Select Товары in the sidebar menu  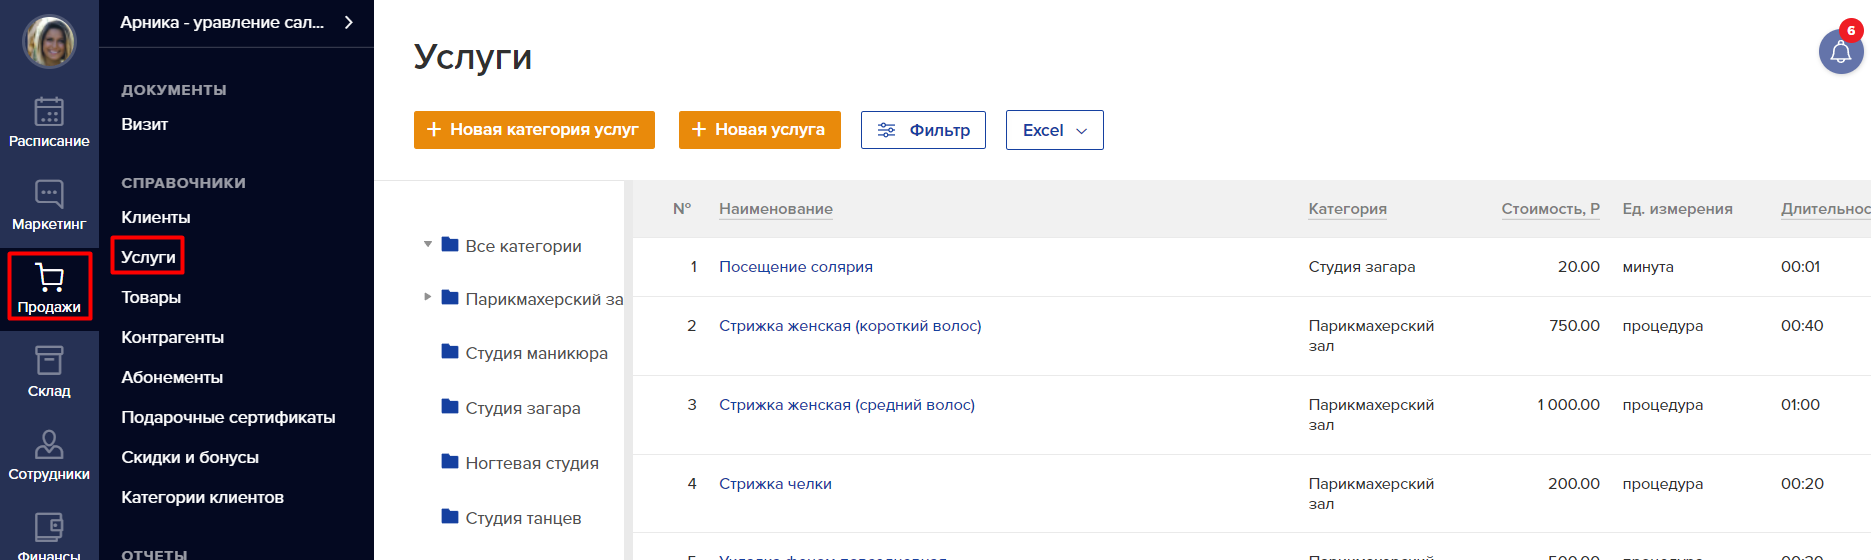tap(151, 297)
